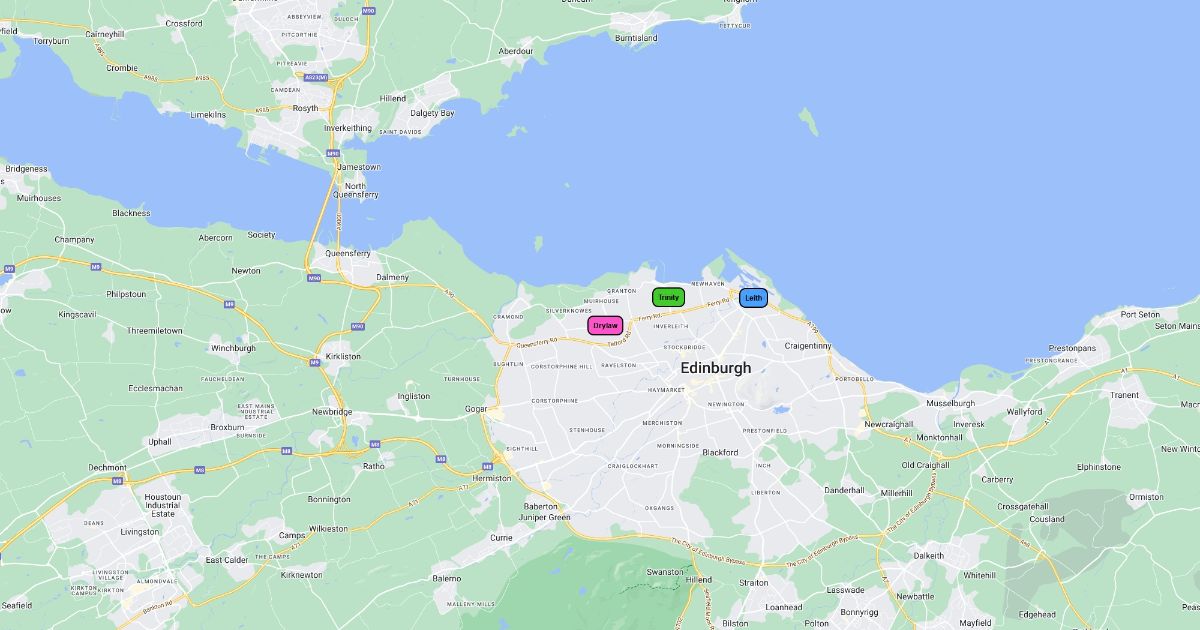Click the Danderhall label

tap(844, 490)
